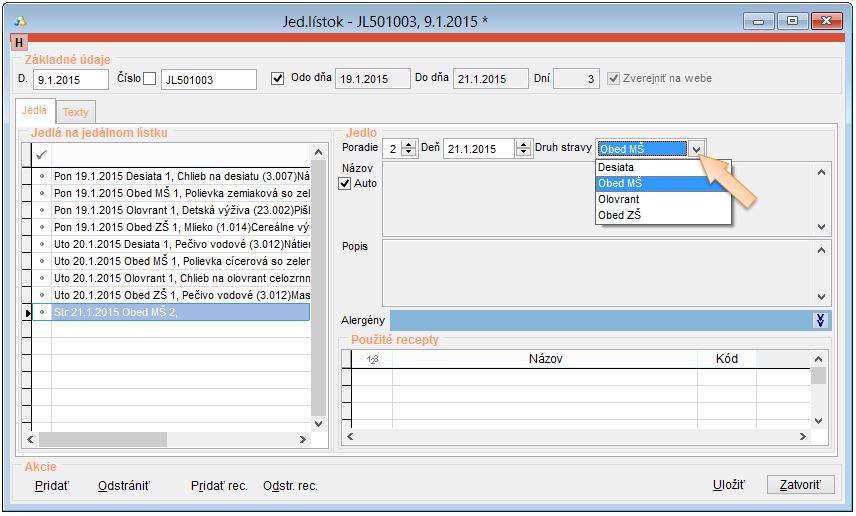Viewport: 856px width, 516px height.
Task: Open the Jedlá tab
Action: pos(34,112)
